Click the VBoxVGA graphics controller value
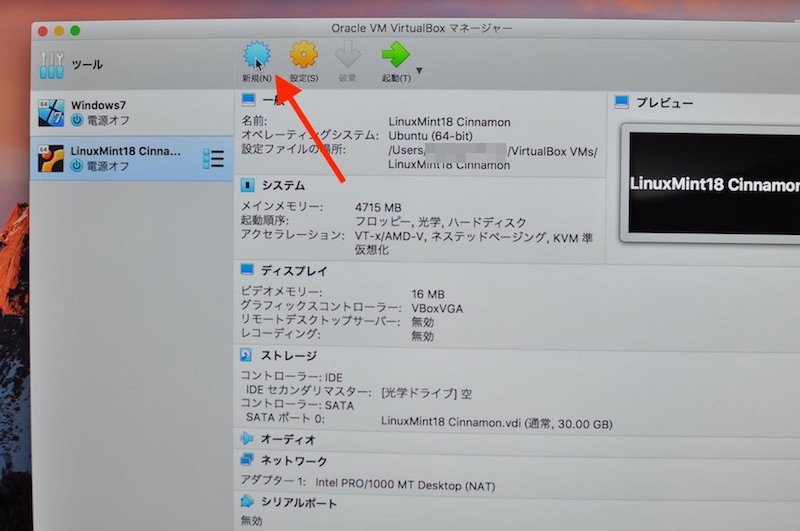 (x=437, y=309)
